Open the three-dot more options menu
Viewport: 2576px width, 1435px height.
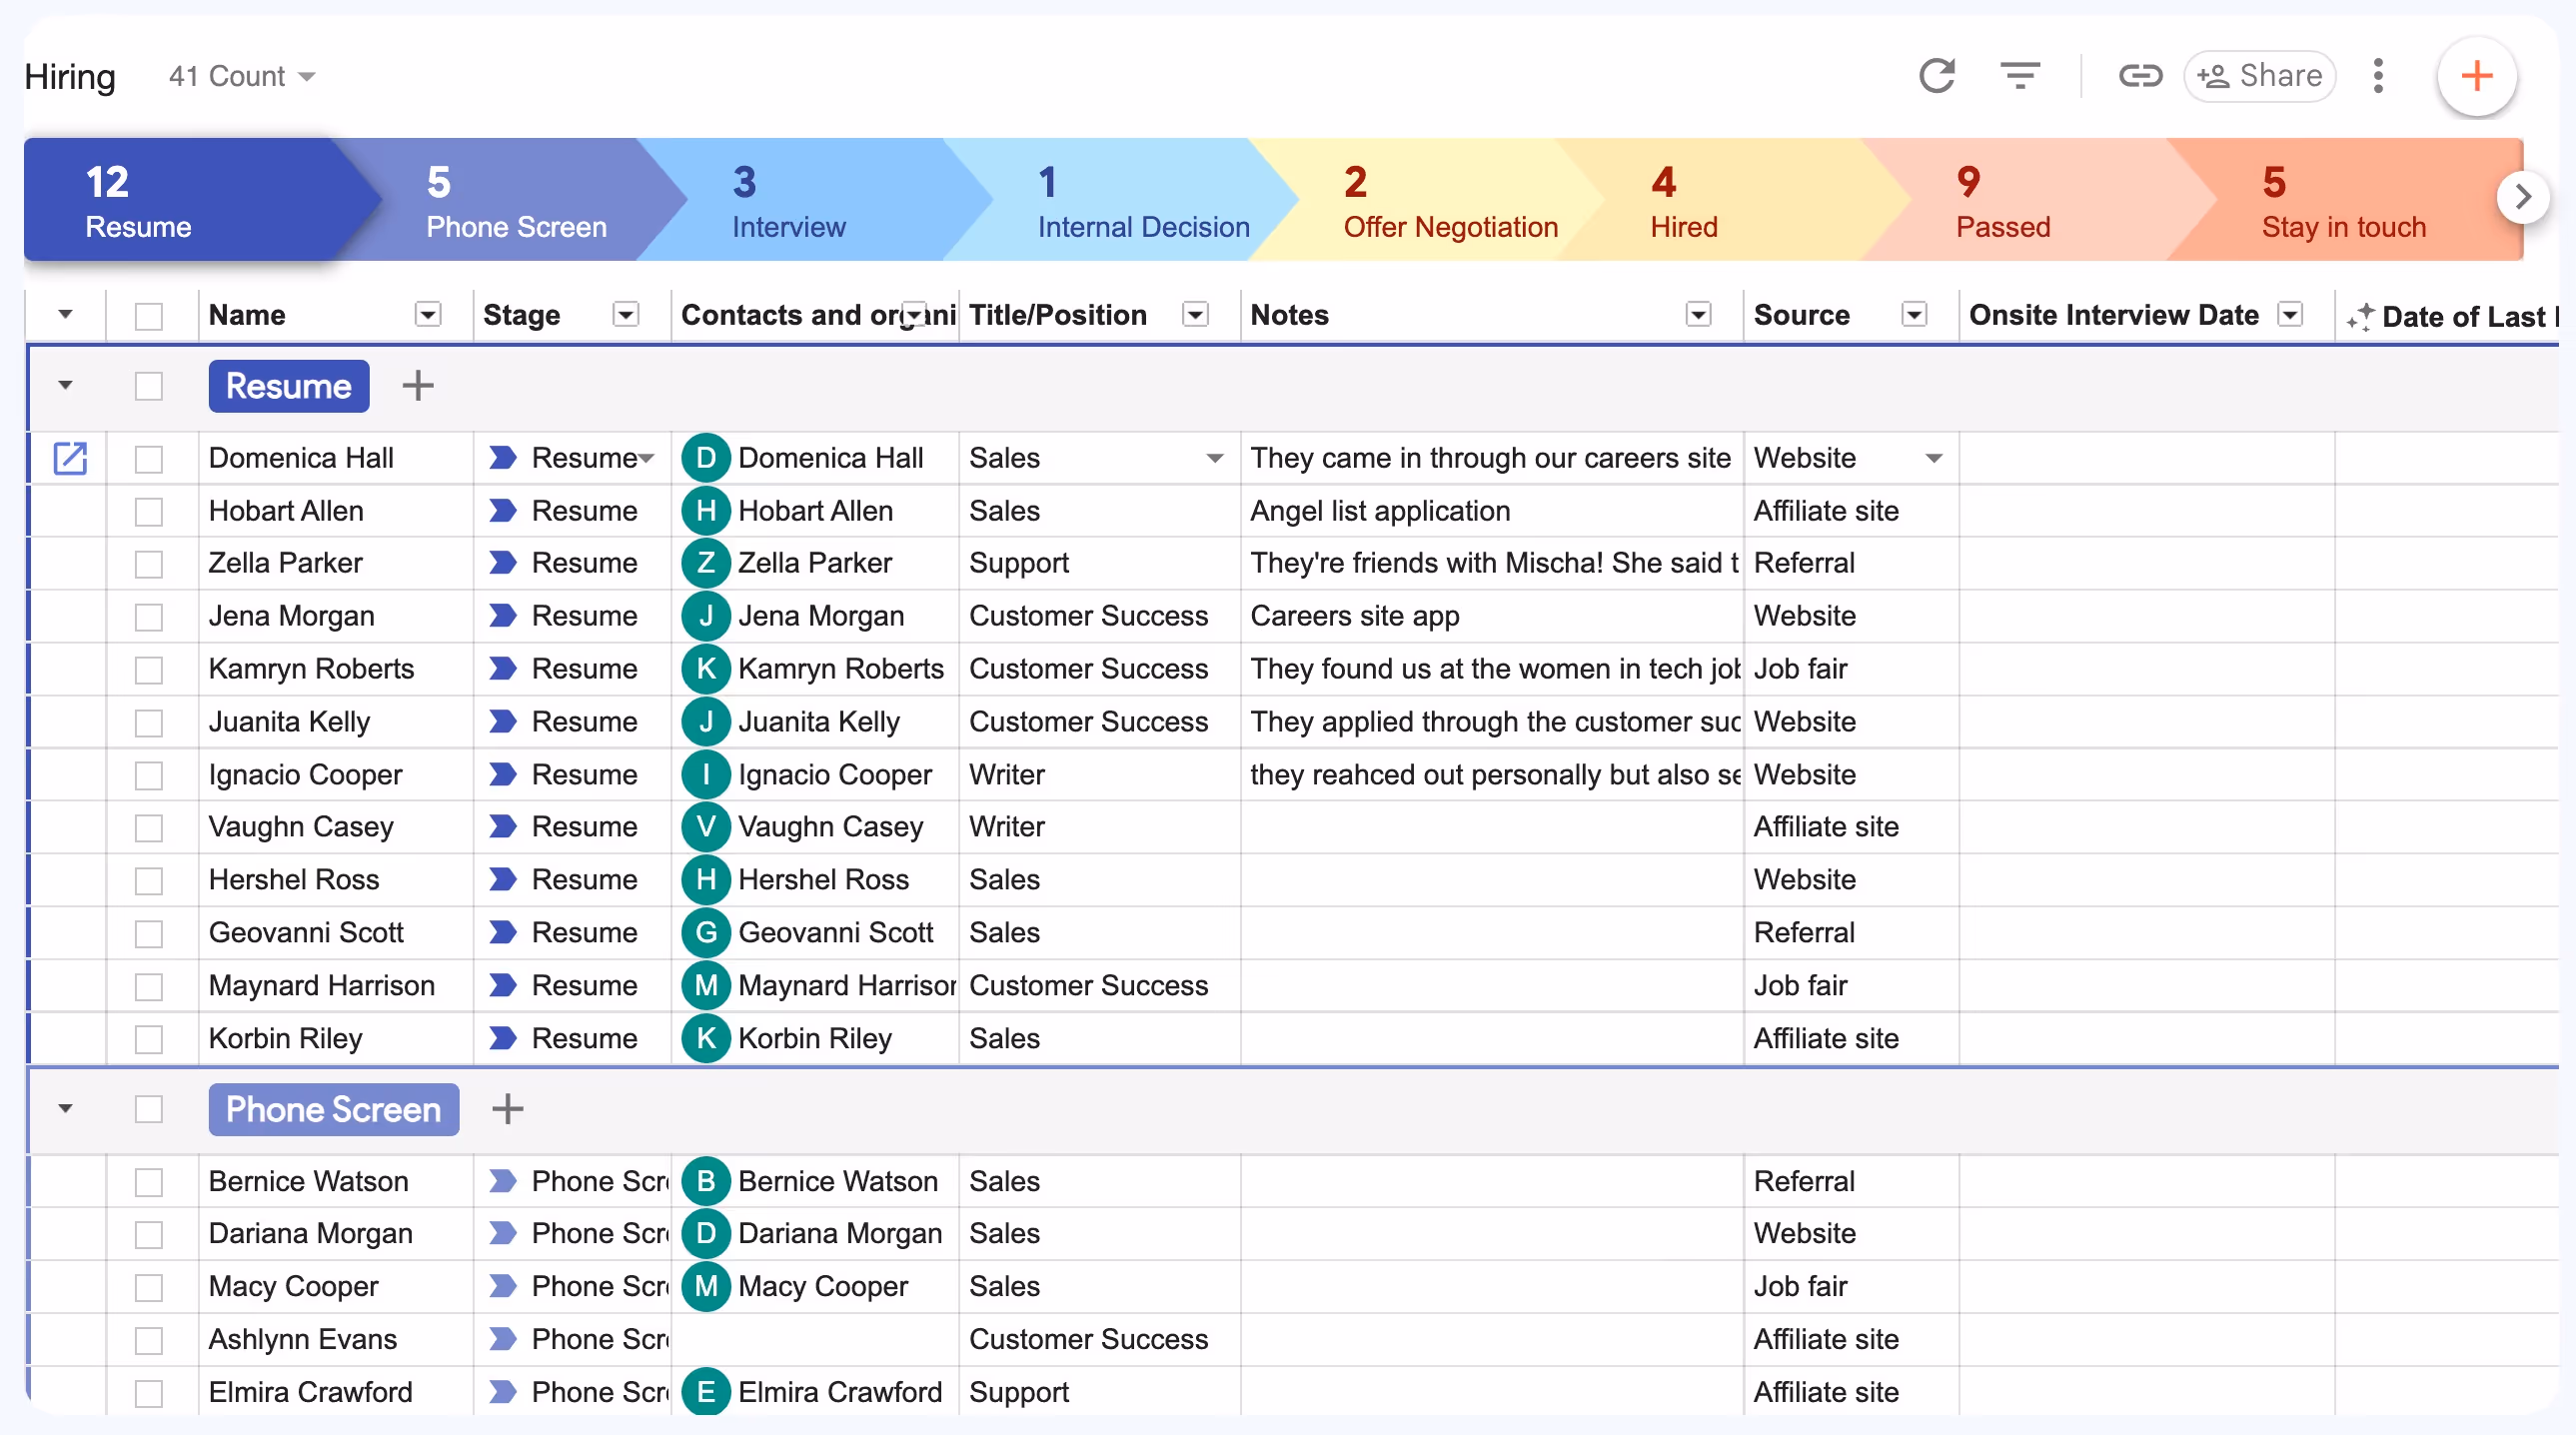pyautogui.click(x=2378, y=76)
